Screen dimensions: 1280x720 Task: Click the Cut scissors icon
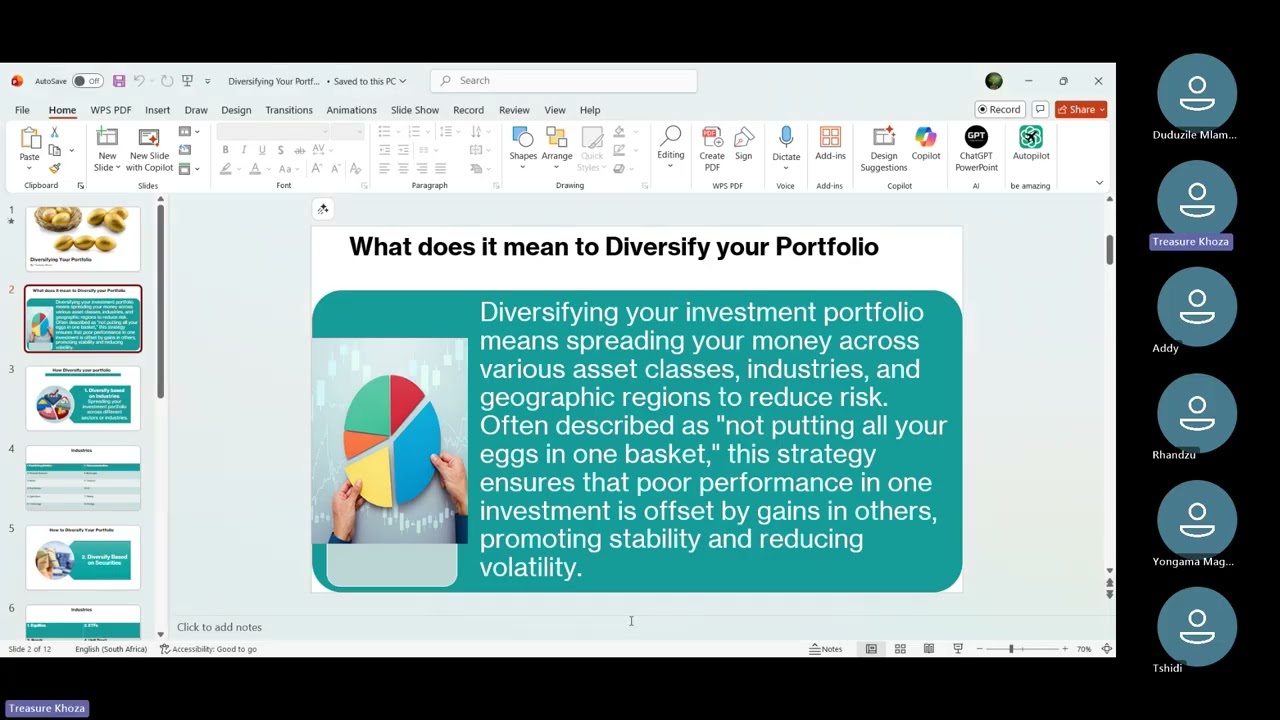click(x=55, y=132)
